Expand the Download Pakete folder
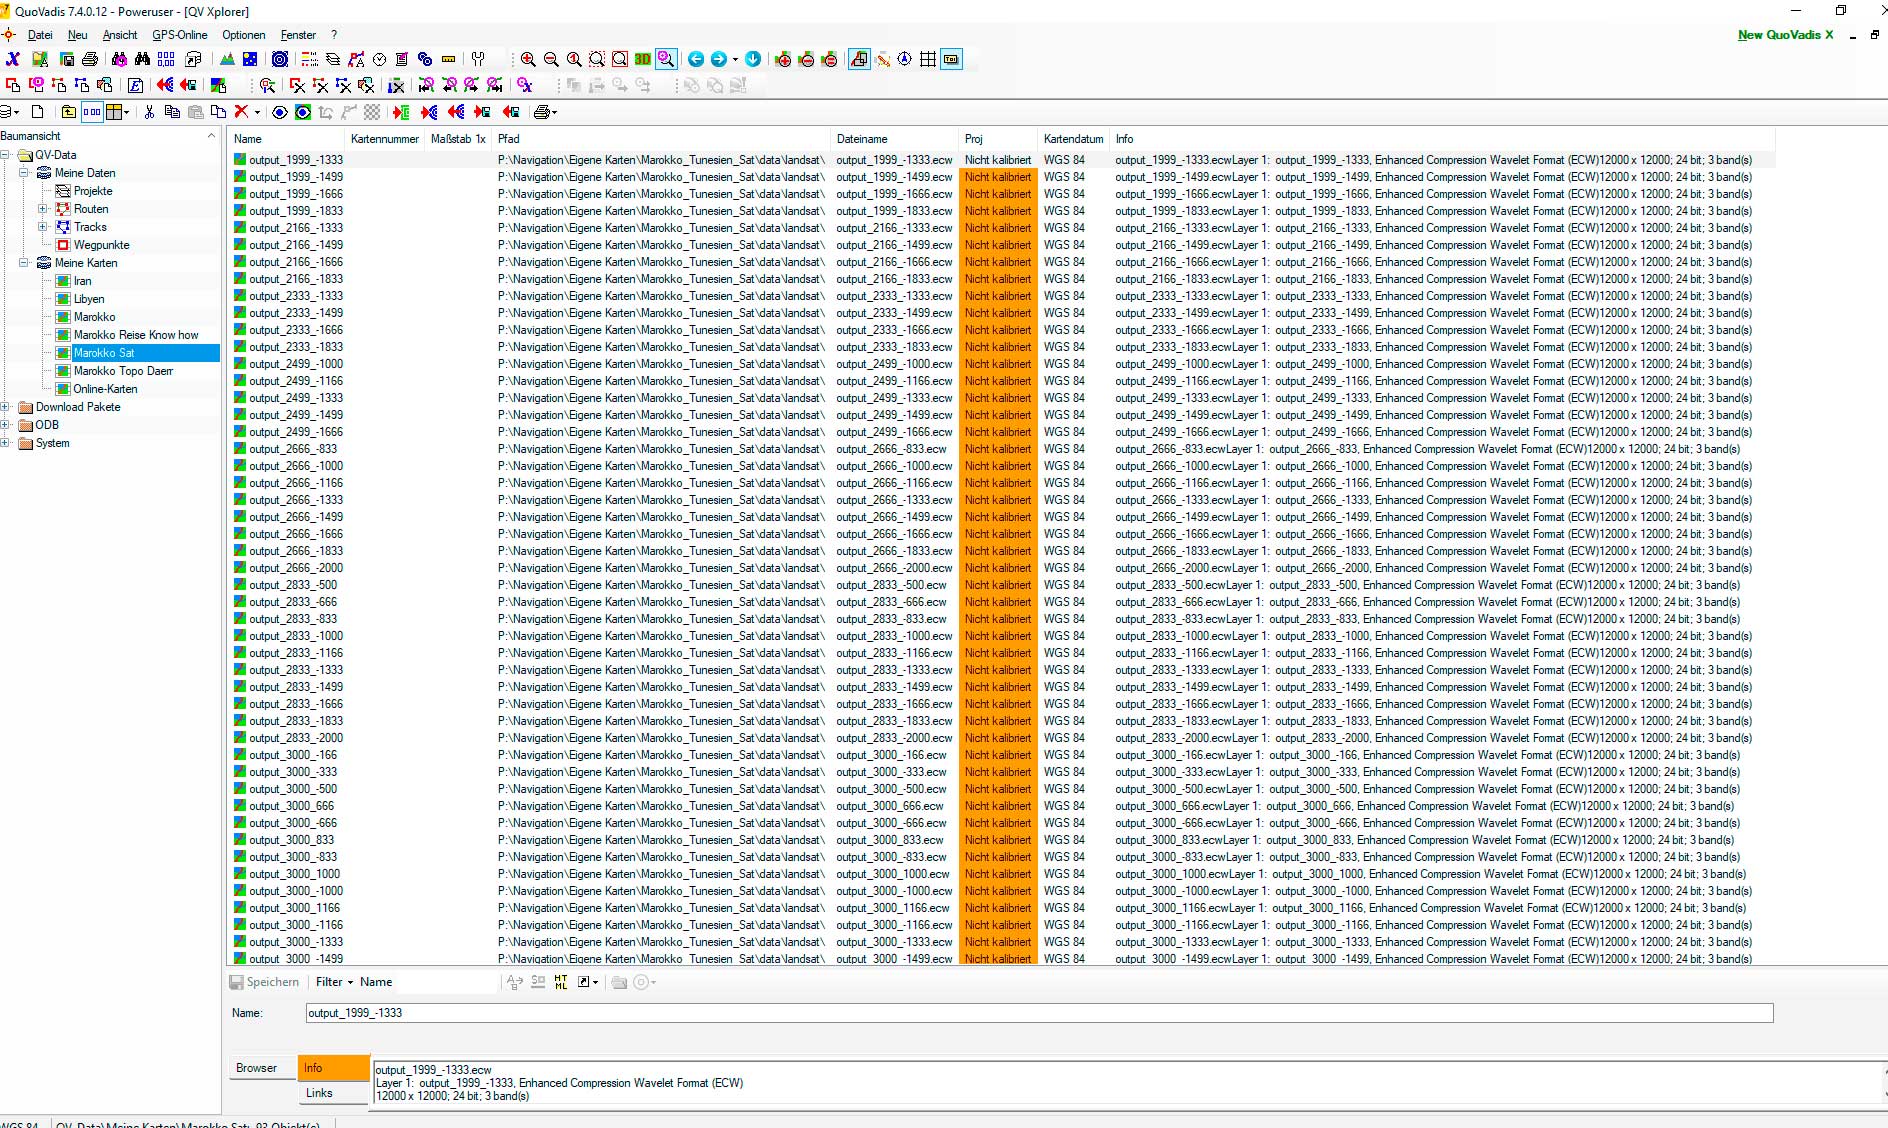Viewport: 1888px width, 1128px height. point(6,407)
